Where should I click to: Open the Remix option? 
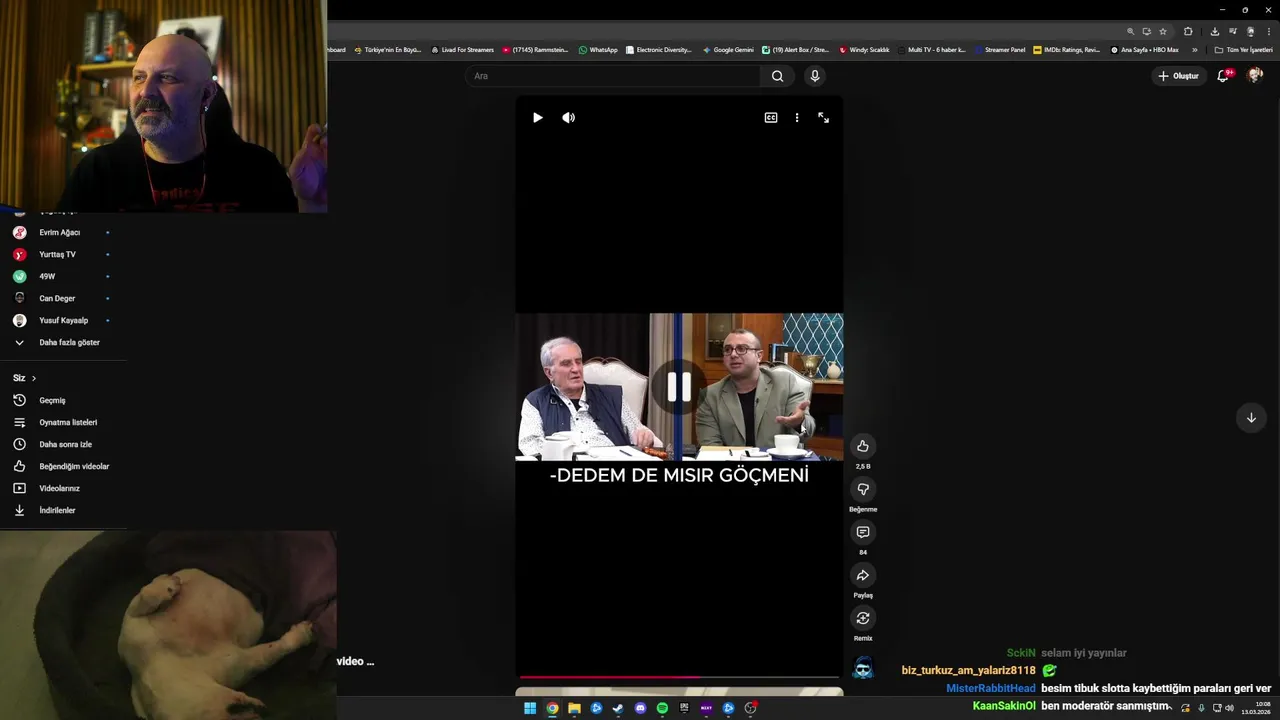point(863,618)
